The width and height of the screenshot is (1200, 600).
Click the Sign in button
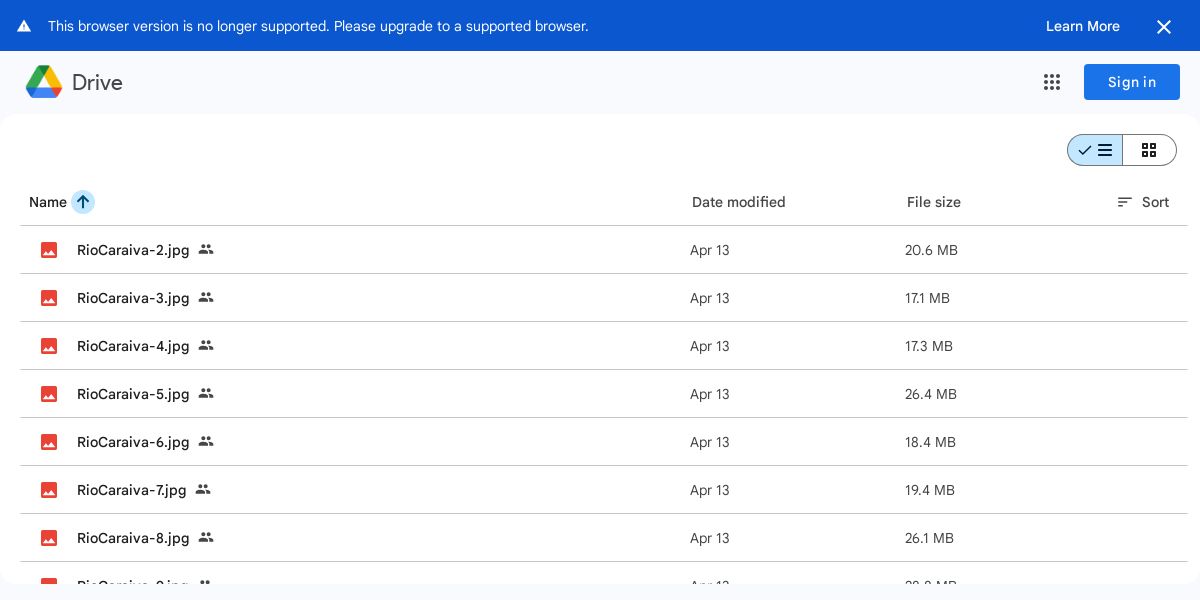pos(1131,82)
